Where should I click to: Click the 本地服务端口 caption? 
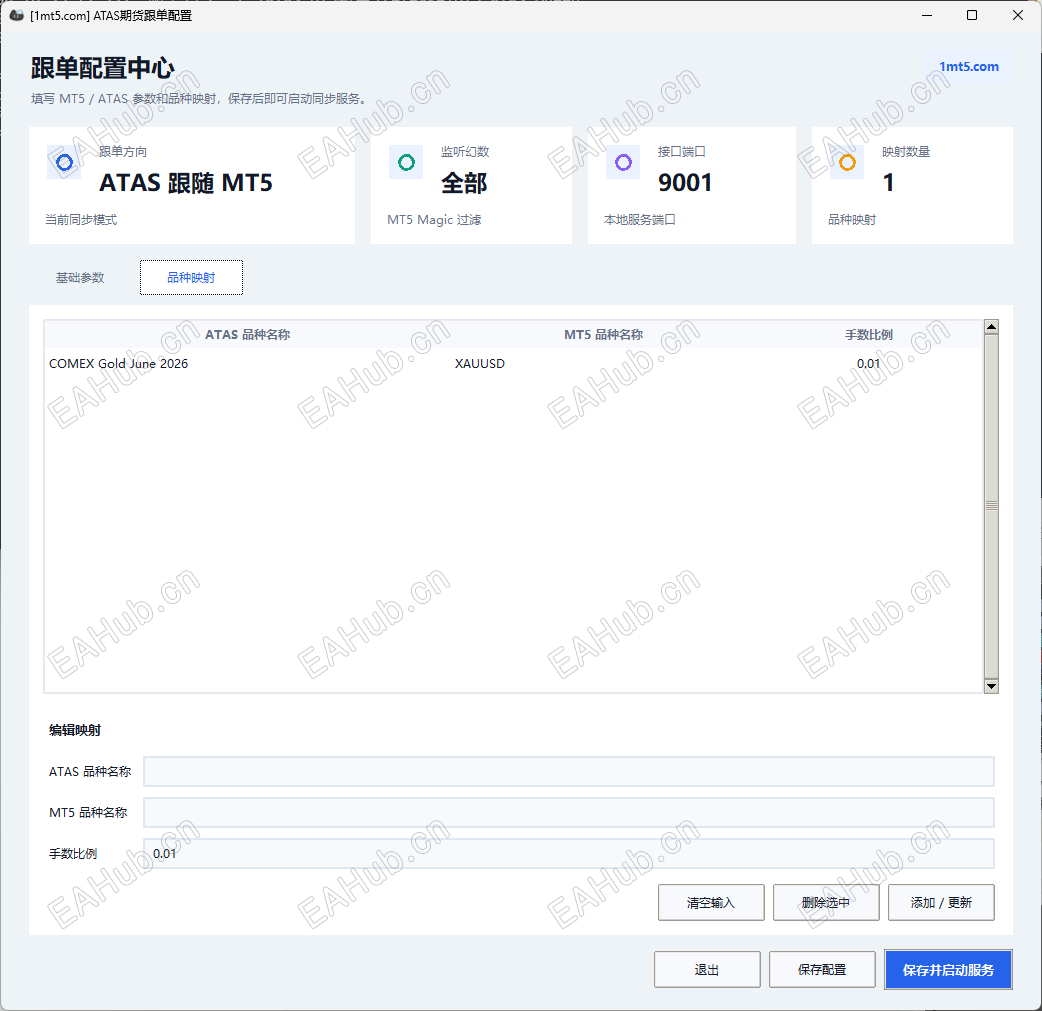point(640,219)
